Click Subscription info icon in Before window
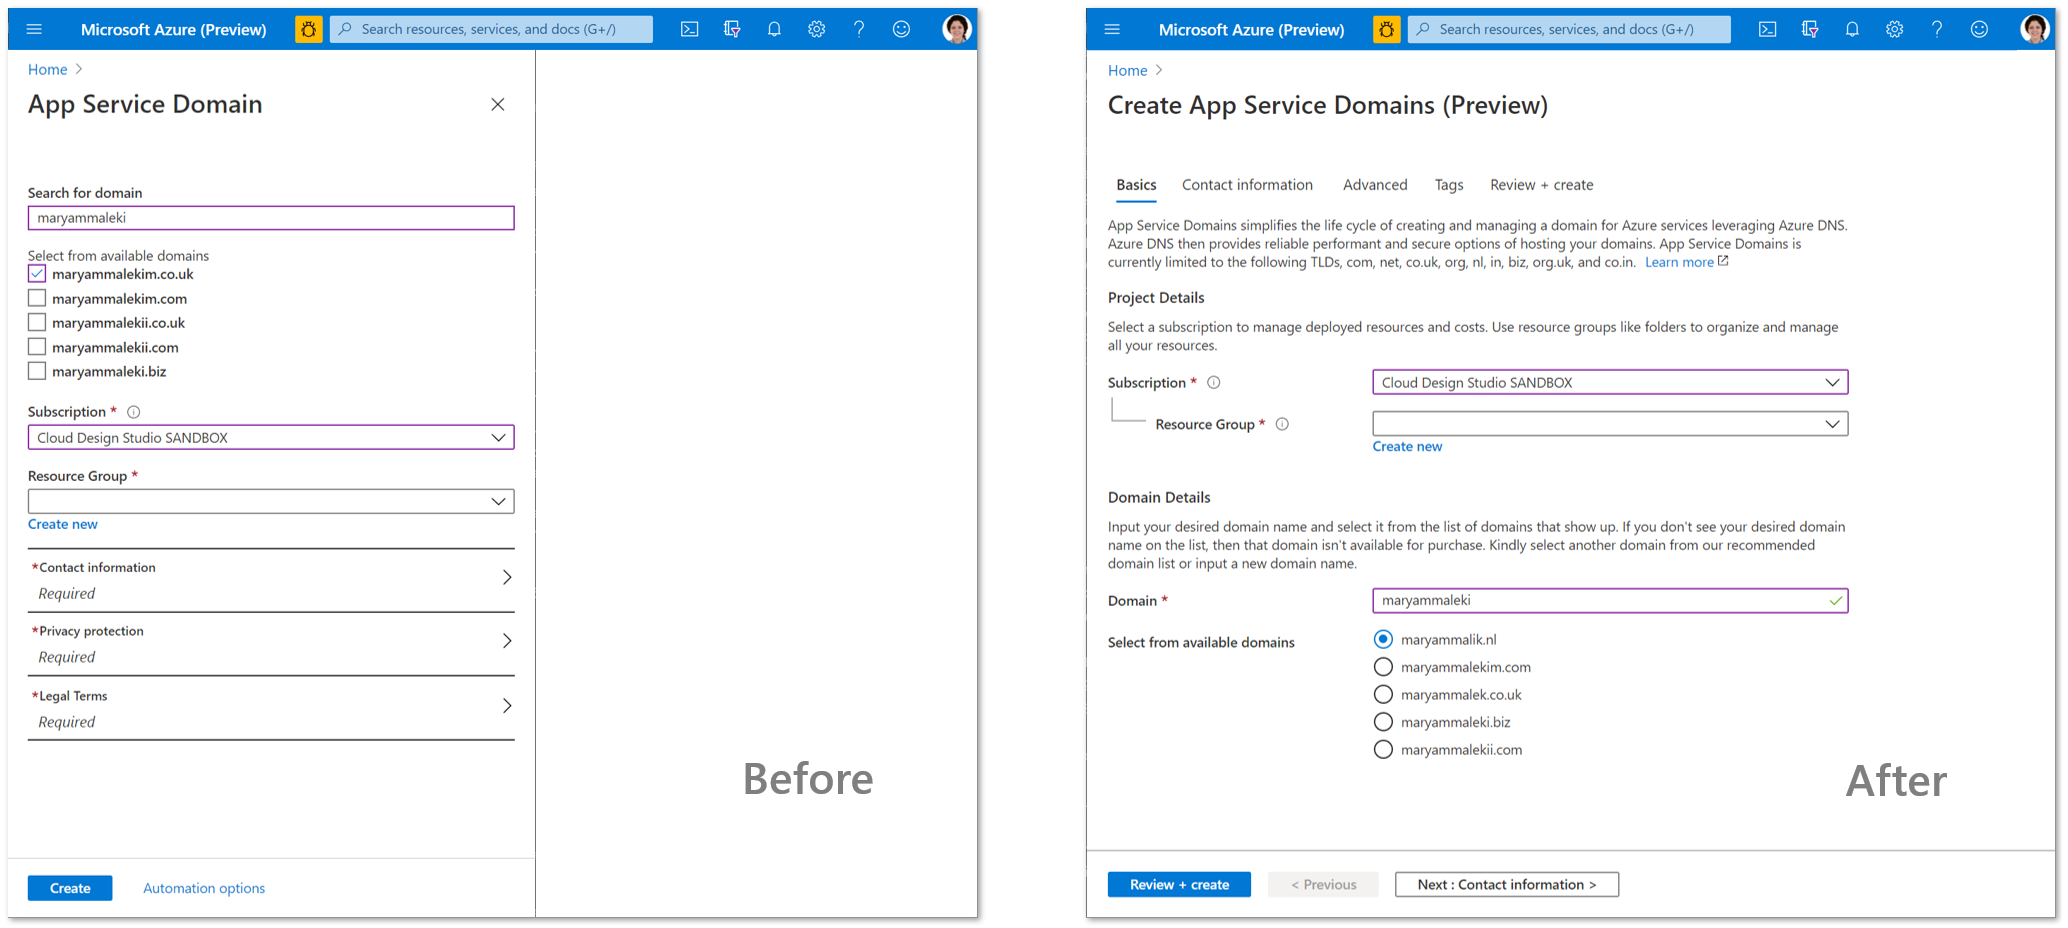This screenshot has width=2068, height=928. tap(134, 412)
